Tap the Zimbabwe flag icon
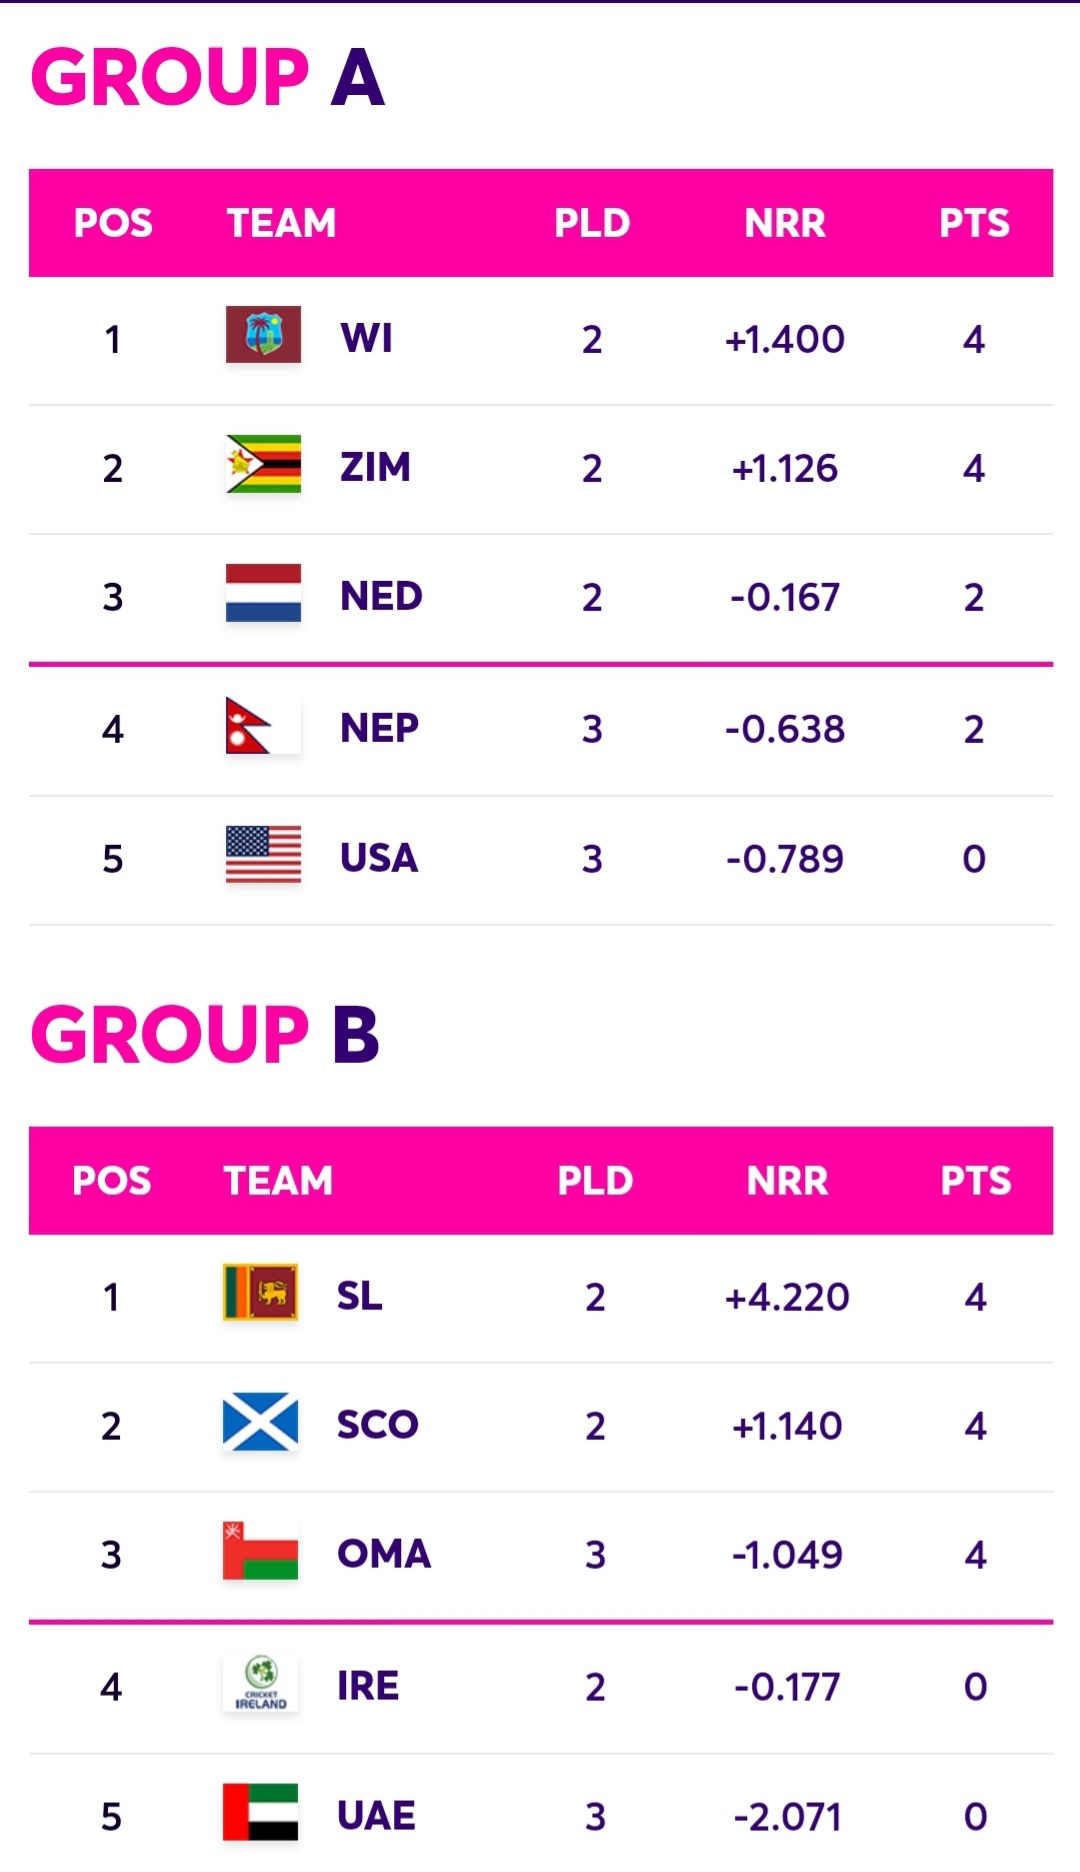The height and width of the screenshot is (1872, 1080). (263, 464)
